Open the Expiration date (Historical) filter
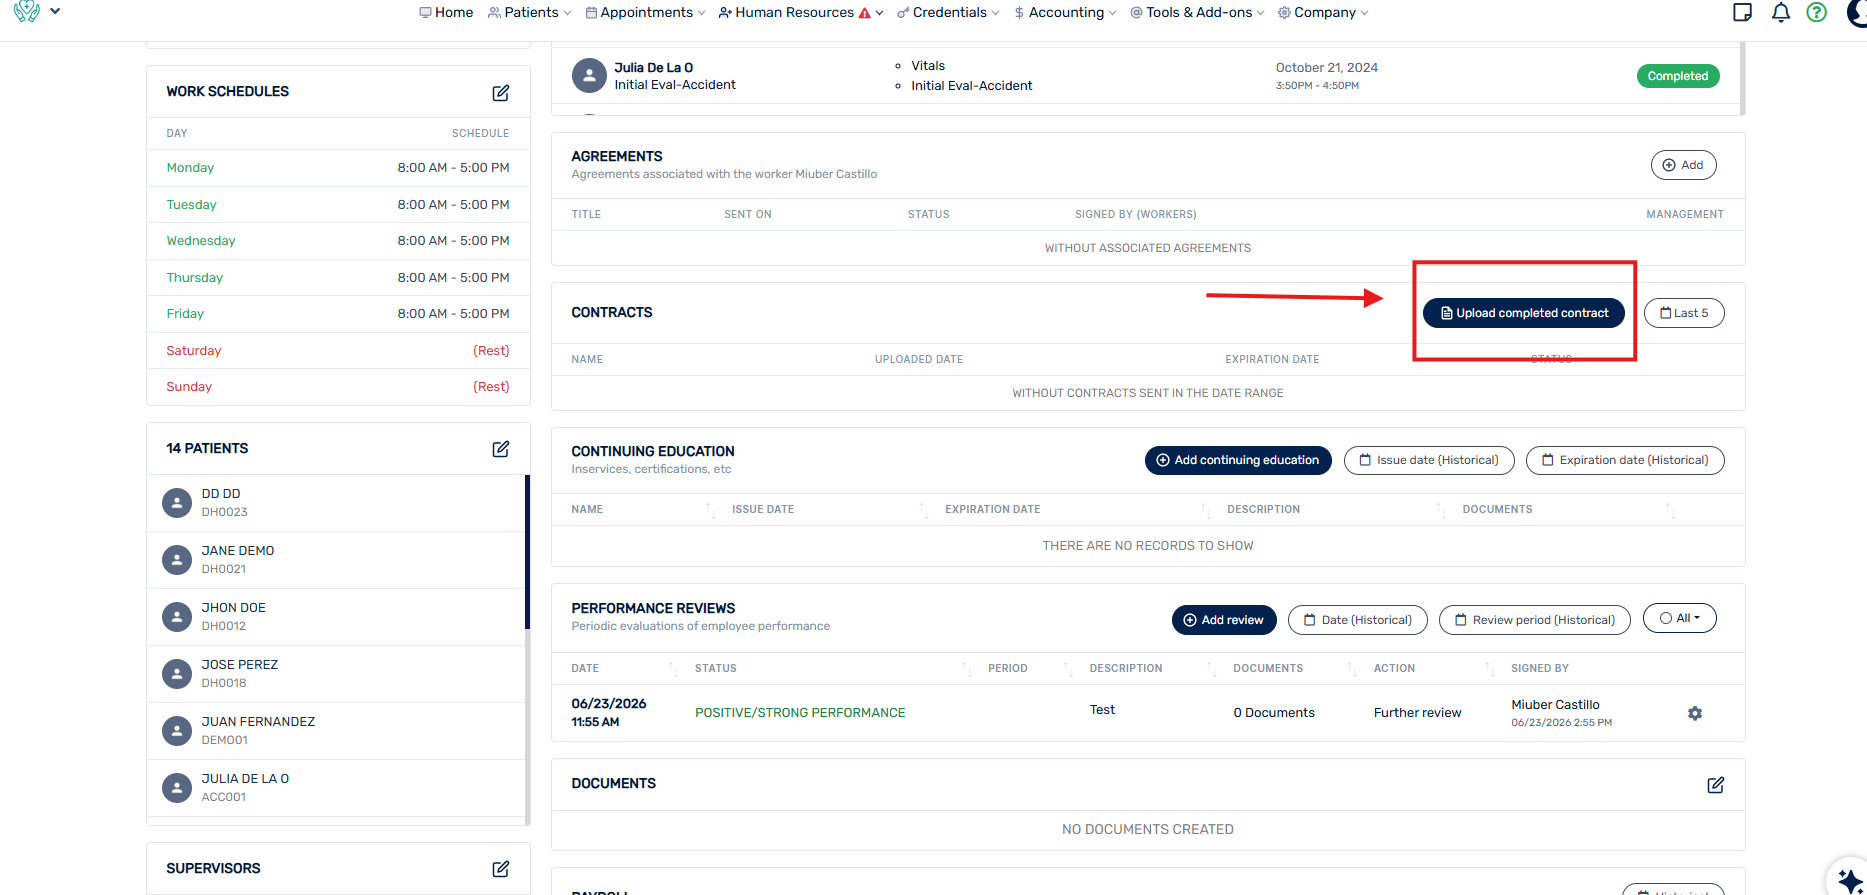 click(x=1625, y=460)
